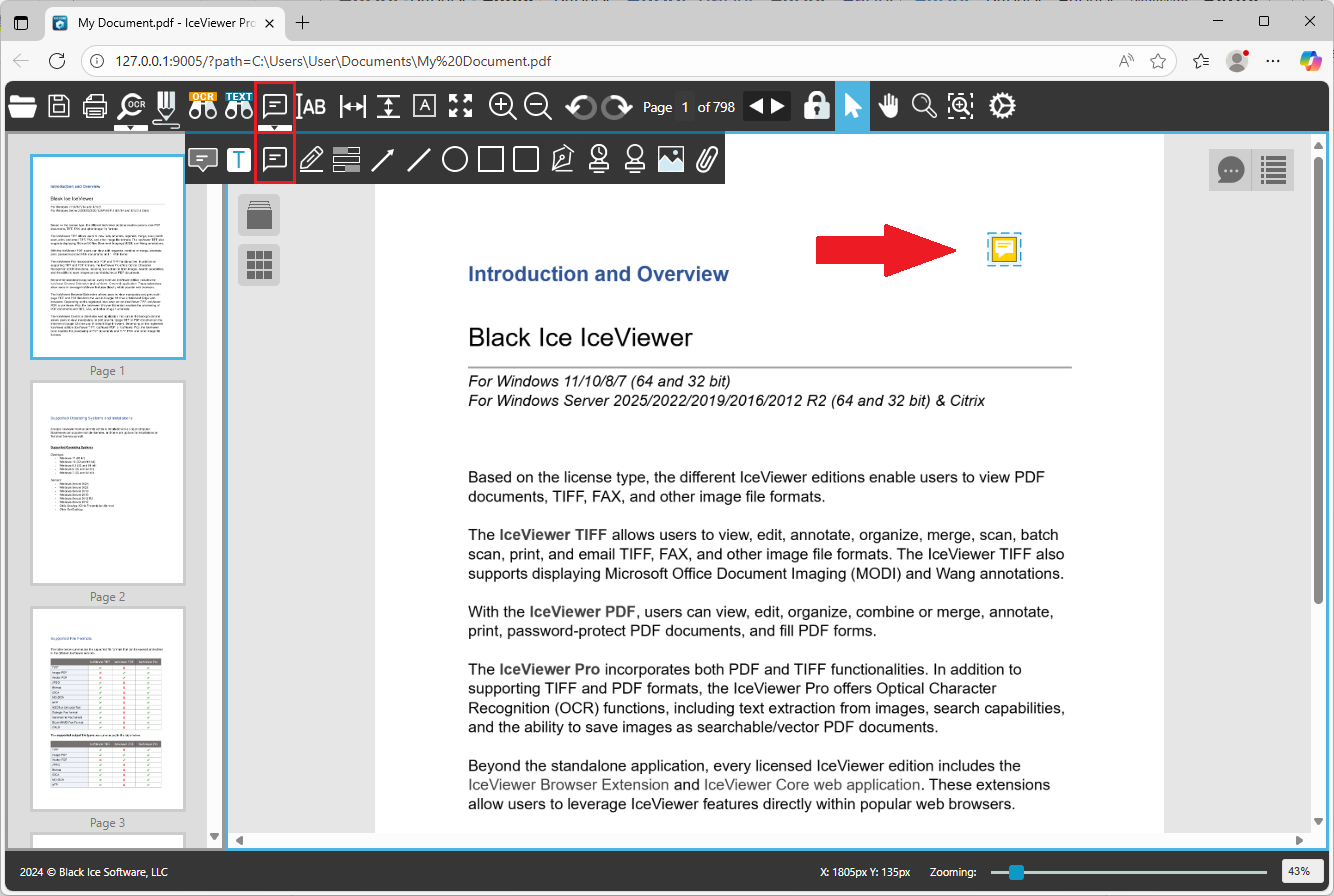The image size is (1334, 896).
Task: Choose the redaction bars annotation tool
Action: point(347,159)
